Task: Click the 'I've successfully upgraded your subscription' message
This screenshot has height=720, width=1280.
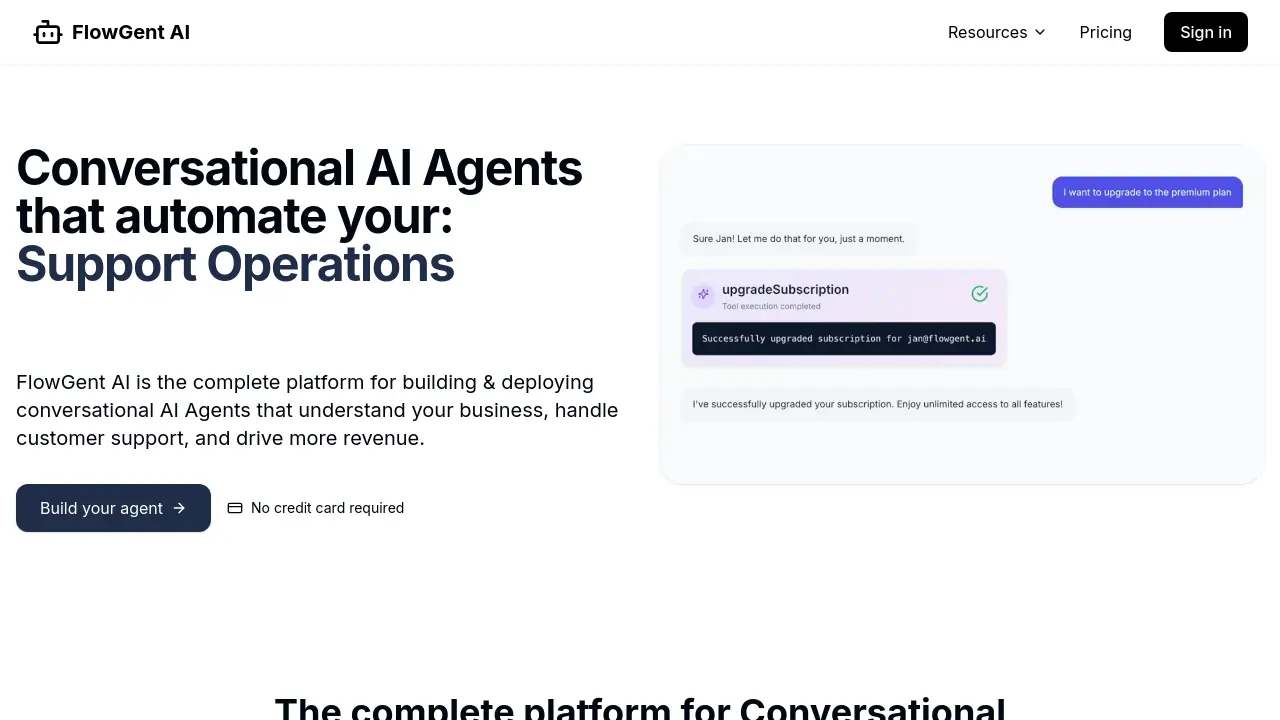Action: [877, 404]
